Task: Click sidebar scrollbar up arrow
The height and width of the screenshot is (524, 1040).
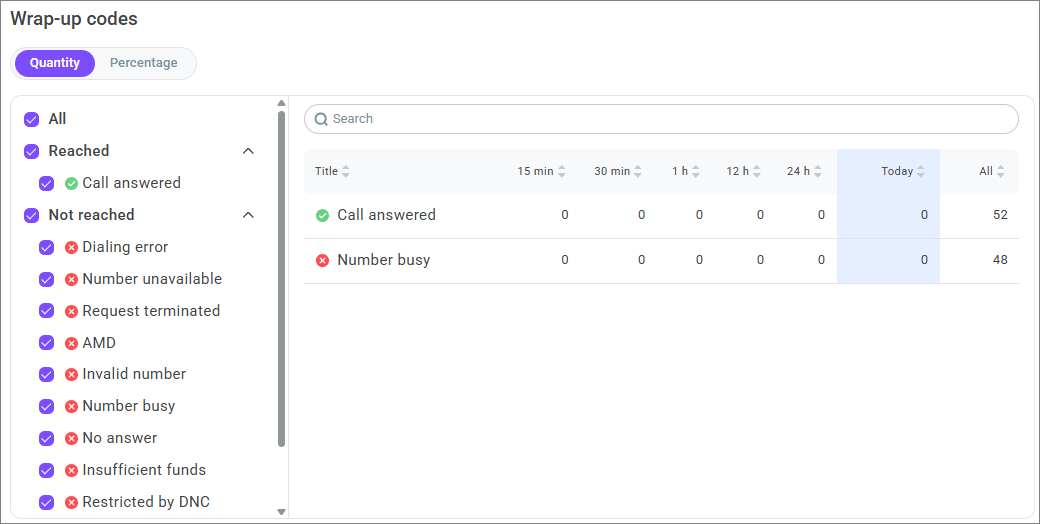Action: (281, 103)
